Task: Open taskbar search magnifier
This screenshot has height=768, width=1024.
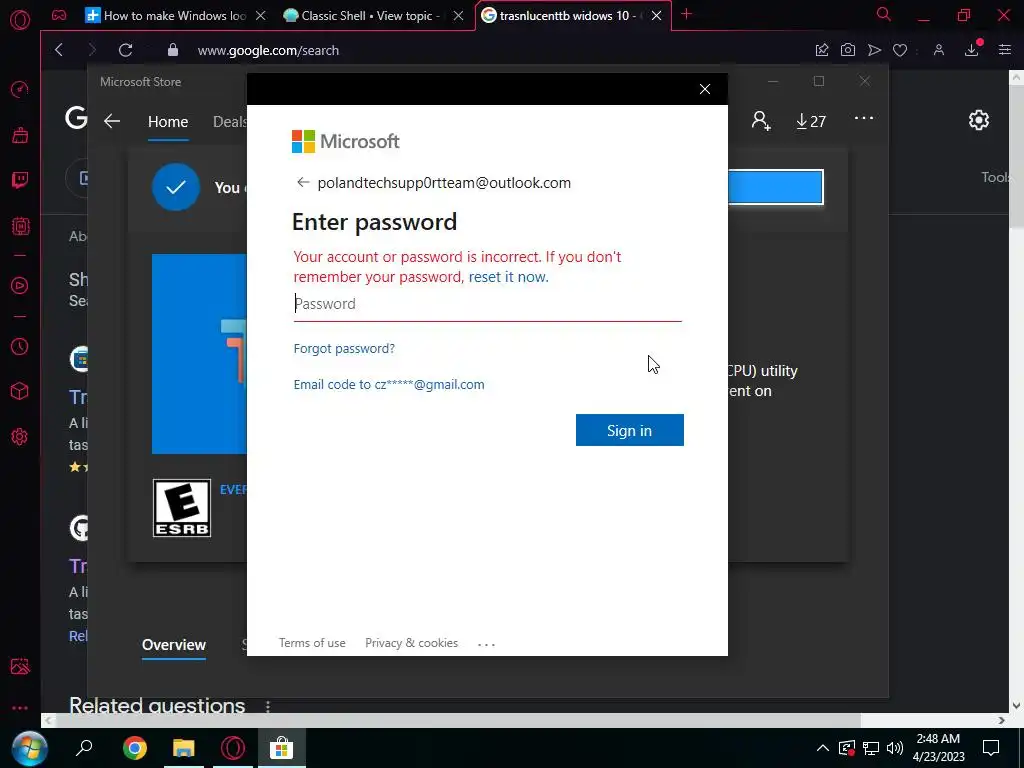Action: (x=84, y=748)
